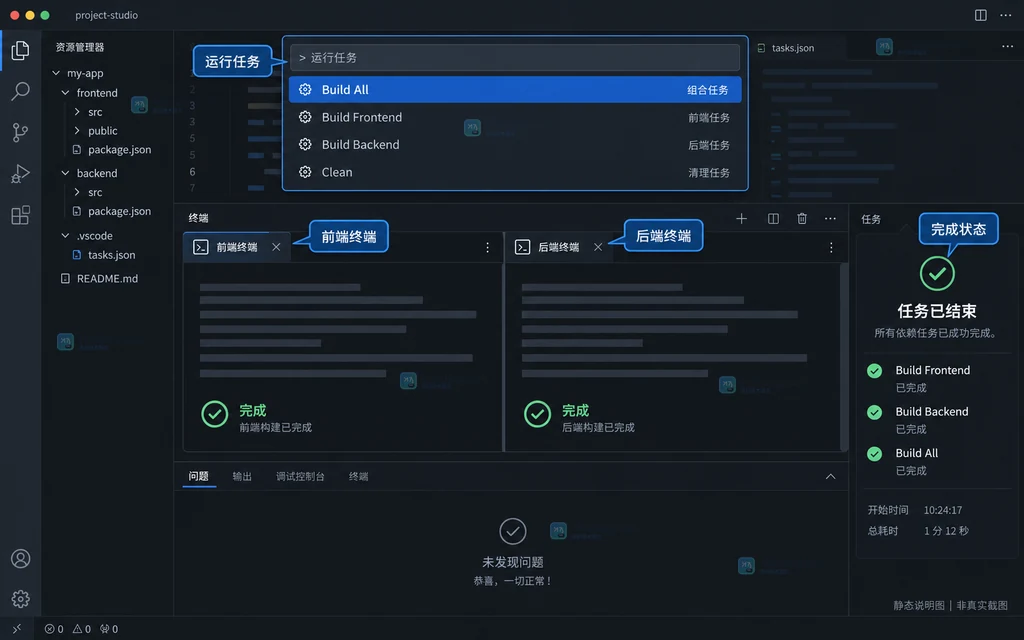Open the Explorer files icon in activity bar
This screenshot has height=640, width=1024.
click(20, 50)
